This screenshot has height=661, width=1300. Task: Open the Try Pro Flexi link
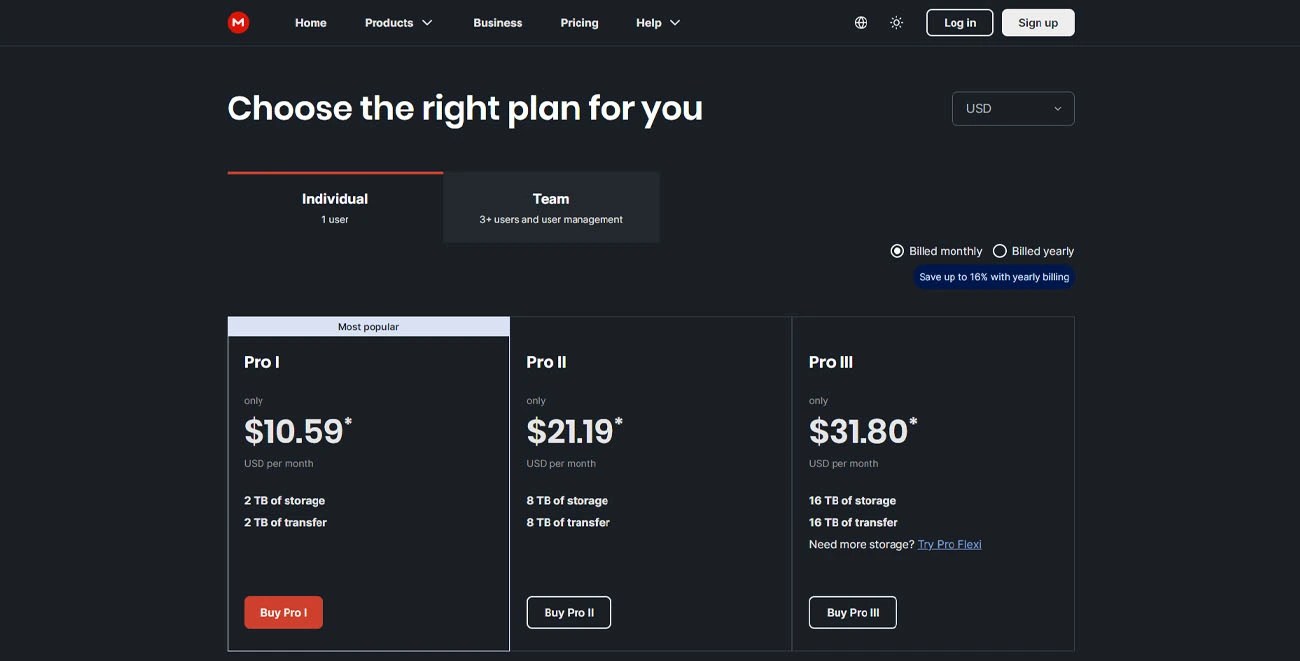tap(949, 542)
